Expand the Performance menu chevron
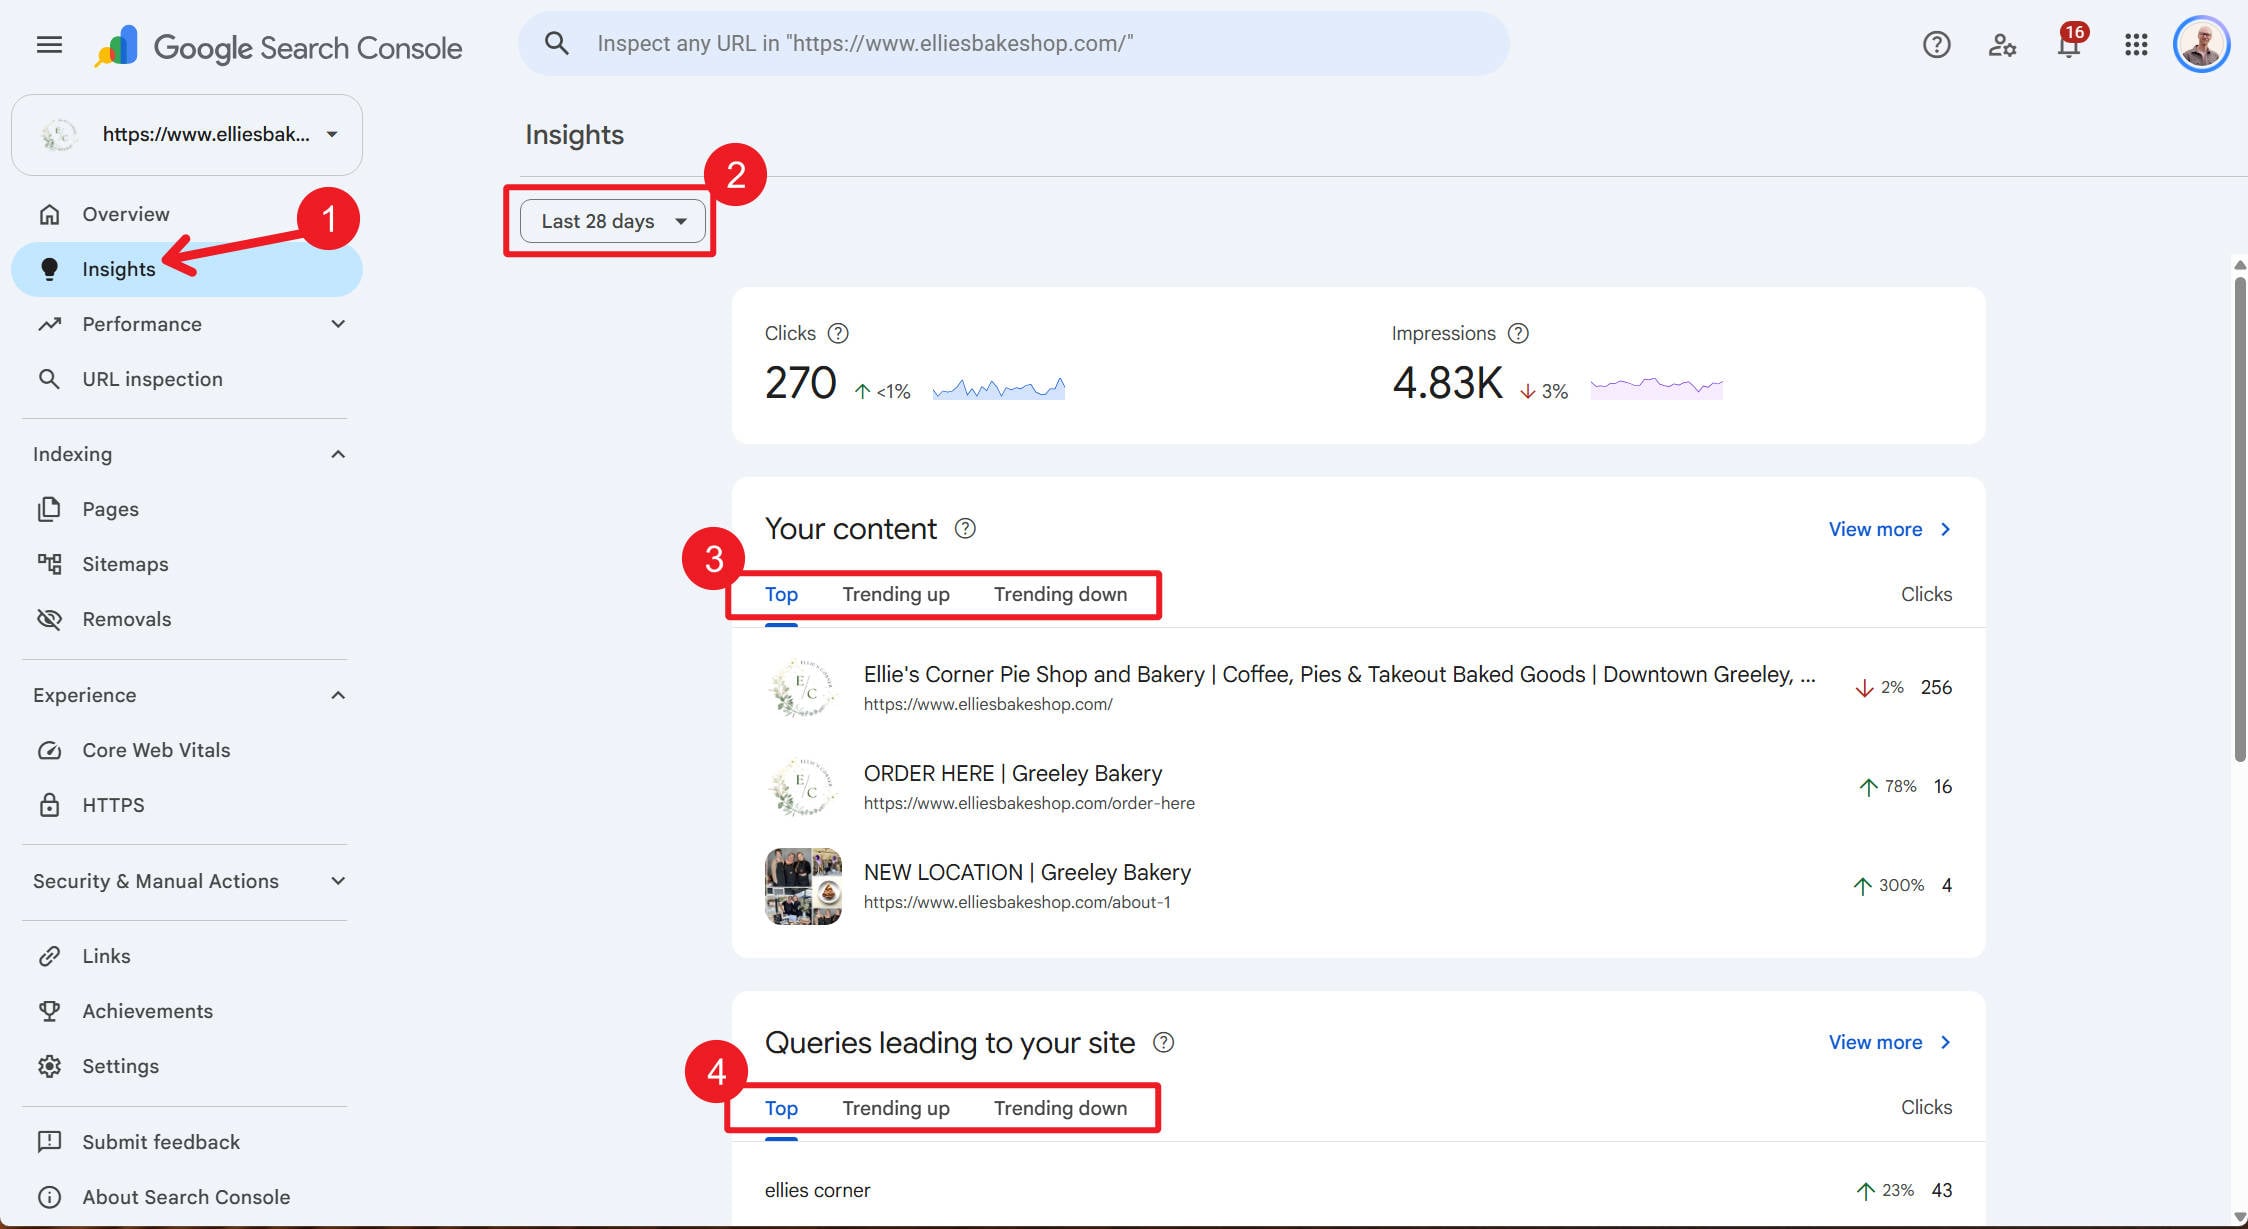The height and width of the screenshot is (1229, 2248). (338, 324)
